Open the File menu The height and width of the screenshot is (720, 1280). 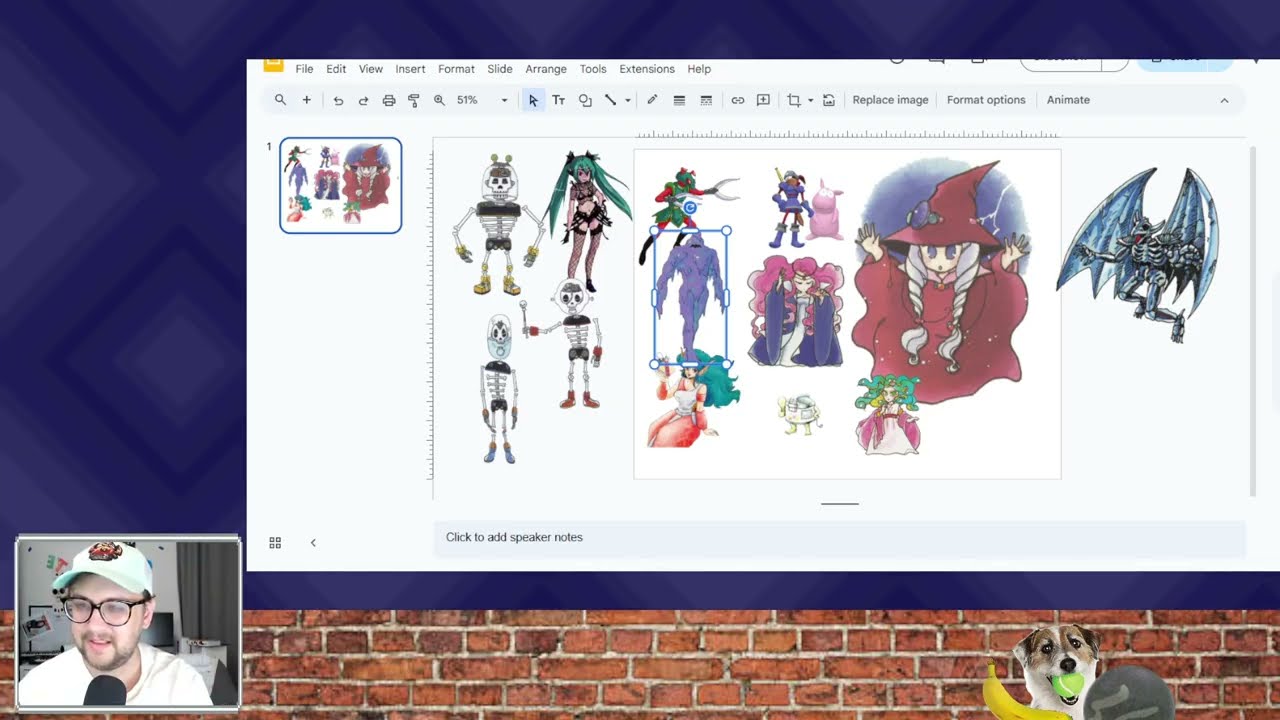coord(304,69)
